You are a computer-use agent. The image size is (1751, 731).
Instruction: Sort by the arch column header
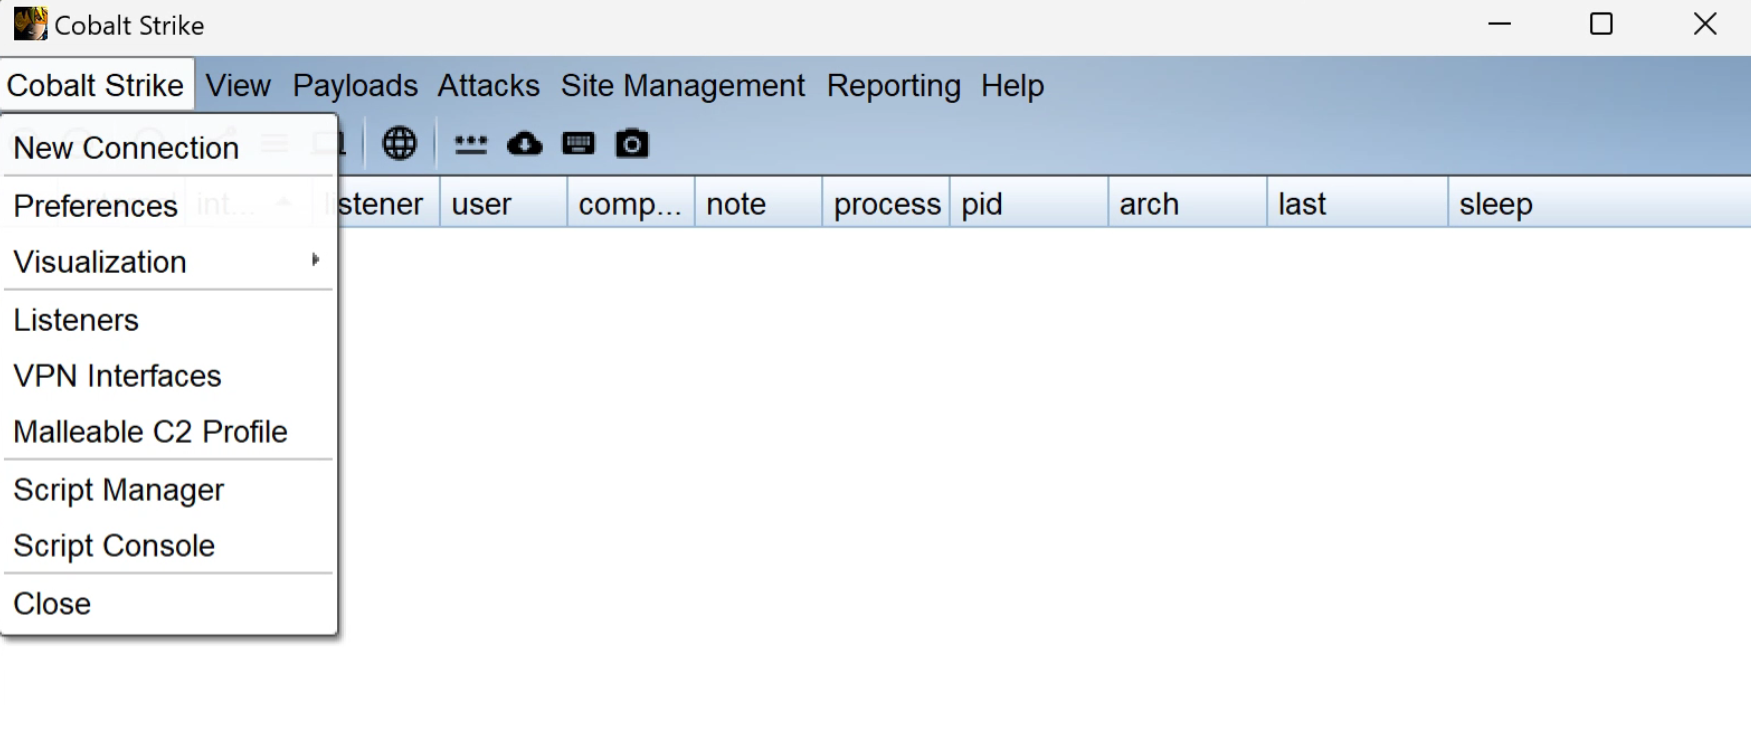(1187, 204)
